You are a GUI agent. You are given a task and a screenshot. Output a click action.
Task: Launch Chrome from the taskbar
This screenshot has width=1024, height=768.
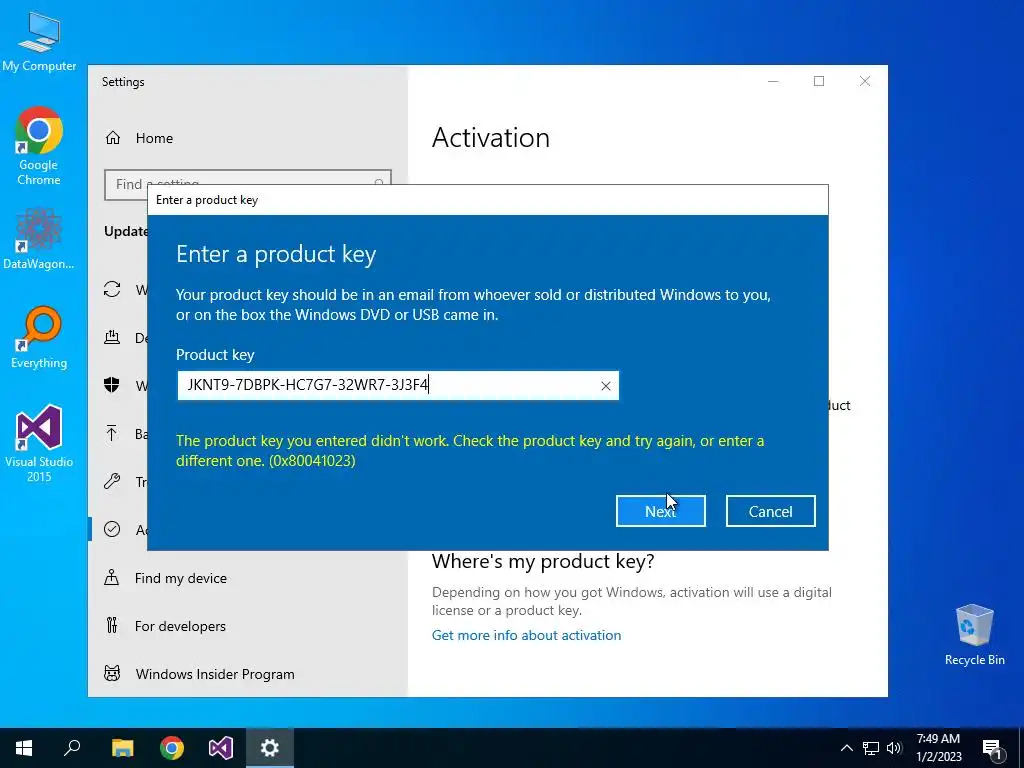point(172,748)
